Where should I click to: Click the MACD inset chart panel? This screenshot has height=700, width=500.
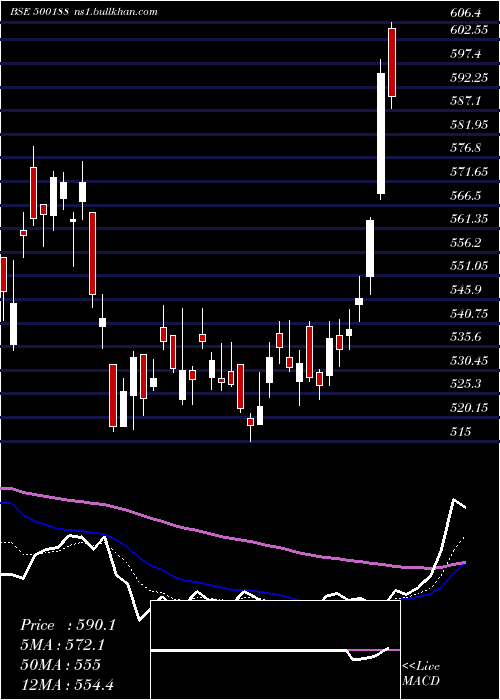(275, 650)
